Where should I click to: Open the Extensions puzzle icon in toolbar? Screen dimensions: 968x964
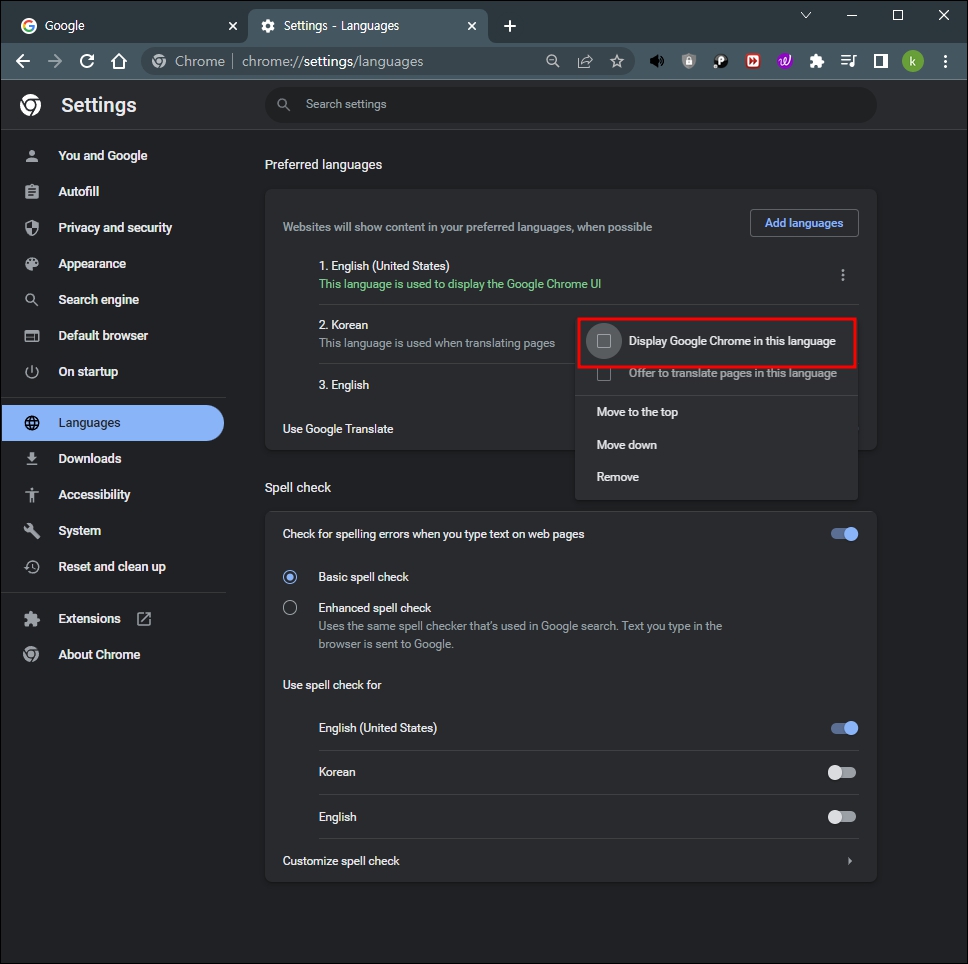point(817,61)
